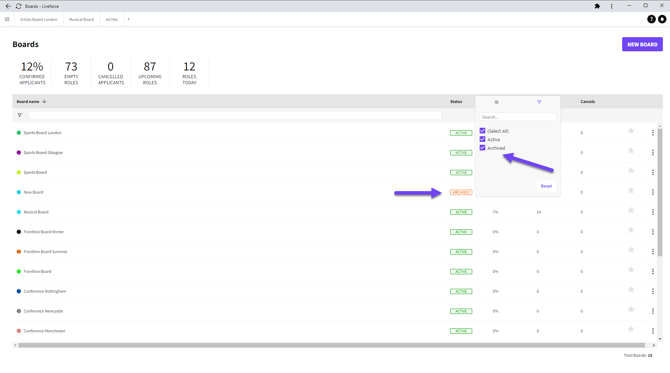Star the Frontline Board Summer row

[x=631, y=250]
